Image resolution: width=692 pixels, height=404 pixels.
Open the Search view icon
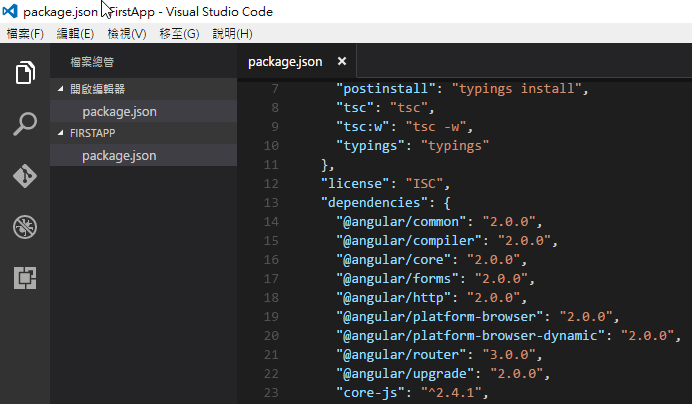pos(25,124)
